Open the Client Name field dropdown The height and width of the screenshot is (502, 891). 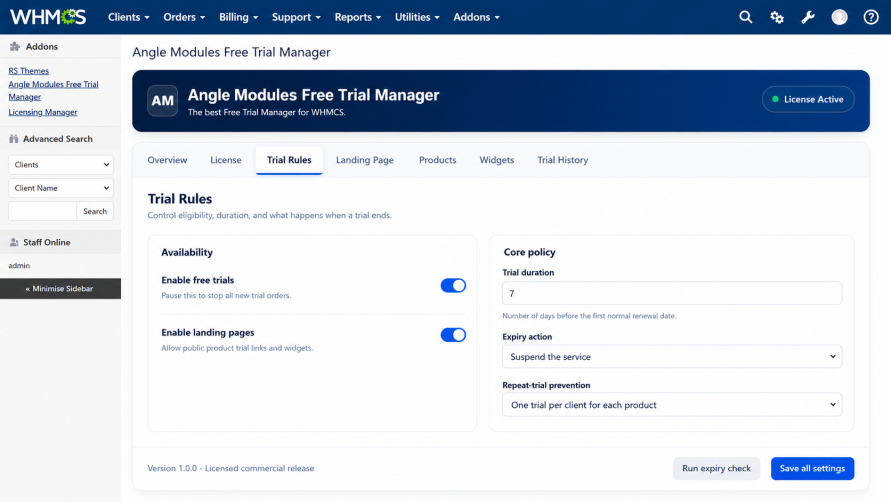coord(61,188)
